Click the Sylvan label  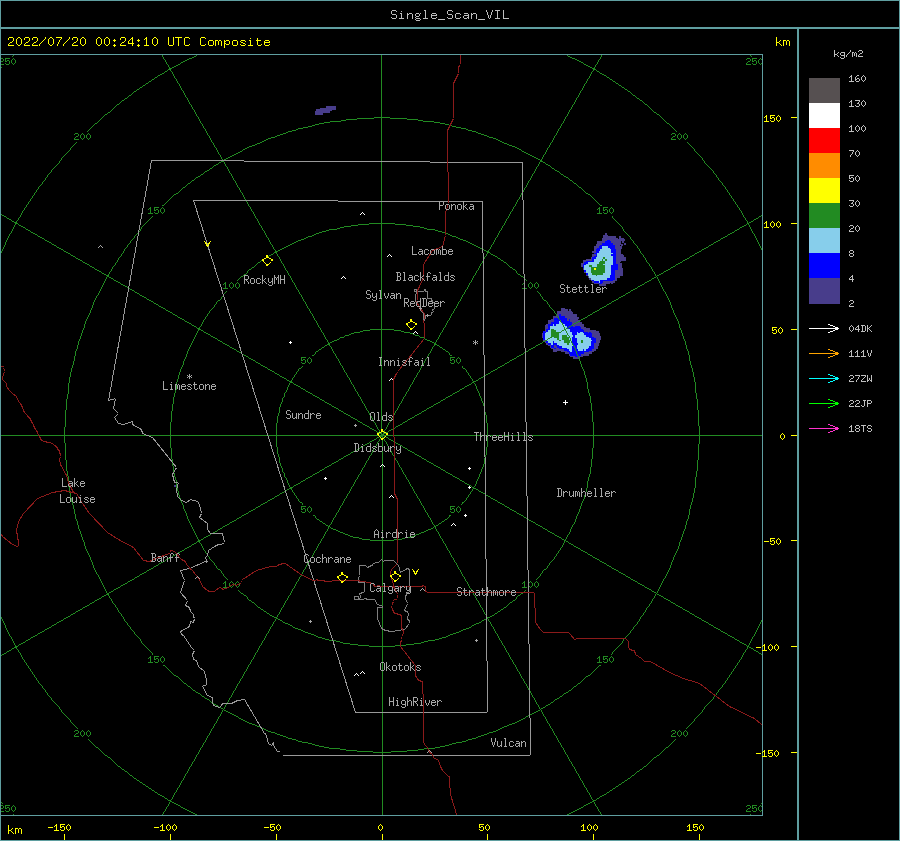point(383,295)
